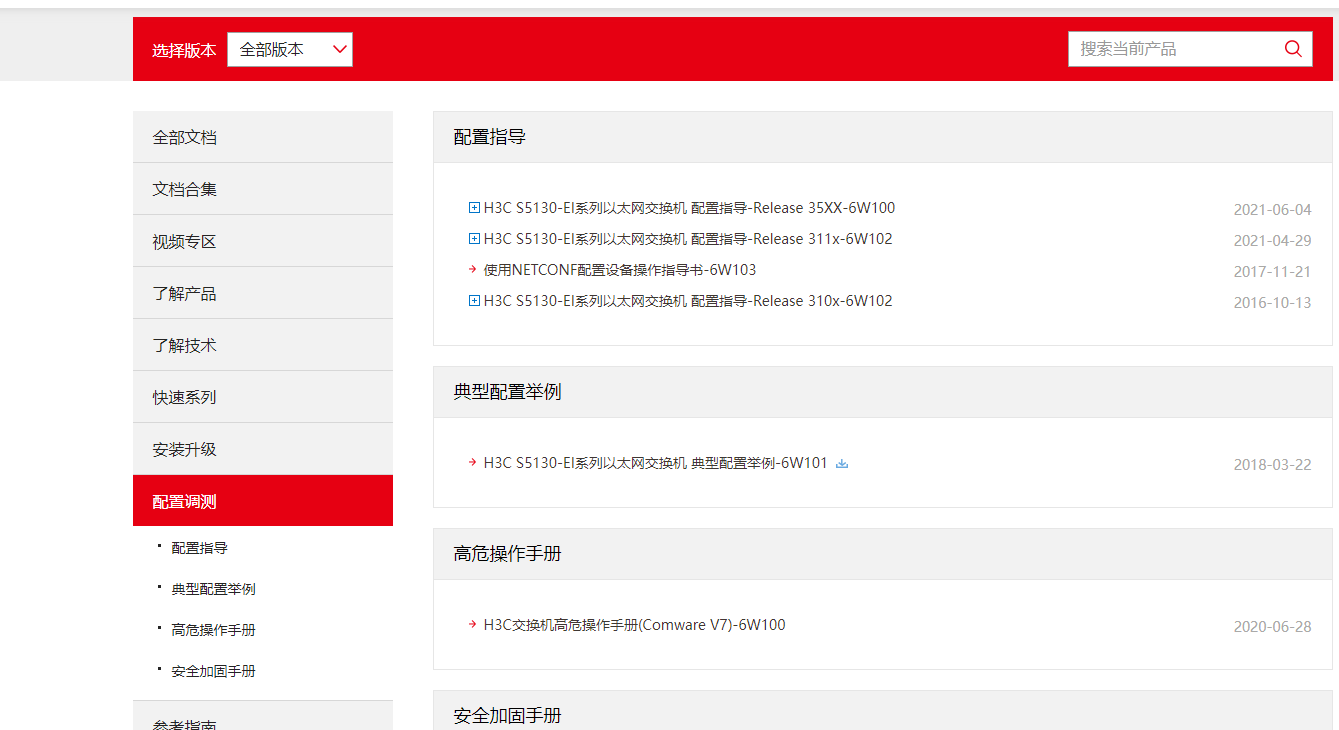The width and height of the screenshot is (1339, 730).
Task: Open 配置指导-Release 35XX-6W100 document link
Action: click(x=689, y=208)
